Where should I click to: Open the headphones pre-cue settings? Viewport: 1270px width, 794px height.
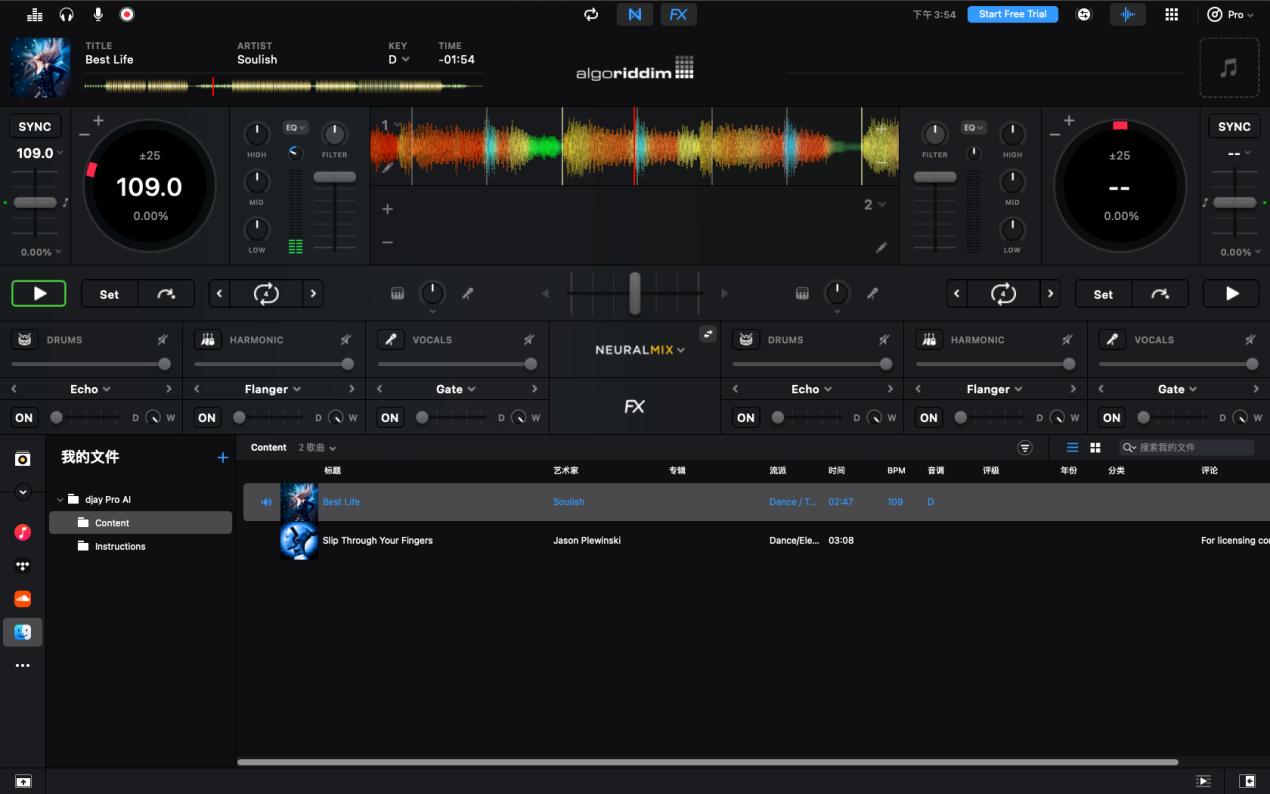pos(66,14)
